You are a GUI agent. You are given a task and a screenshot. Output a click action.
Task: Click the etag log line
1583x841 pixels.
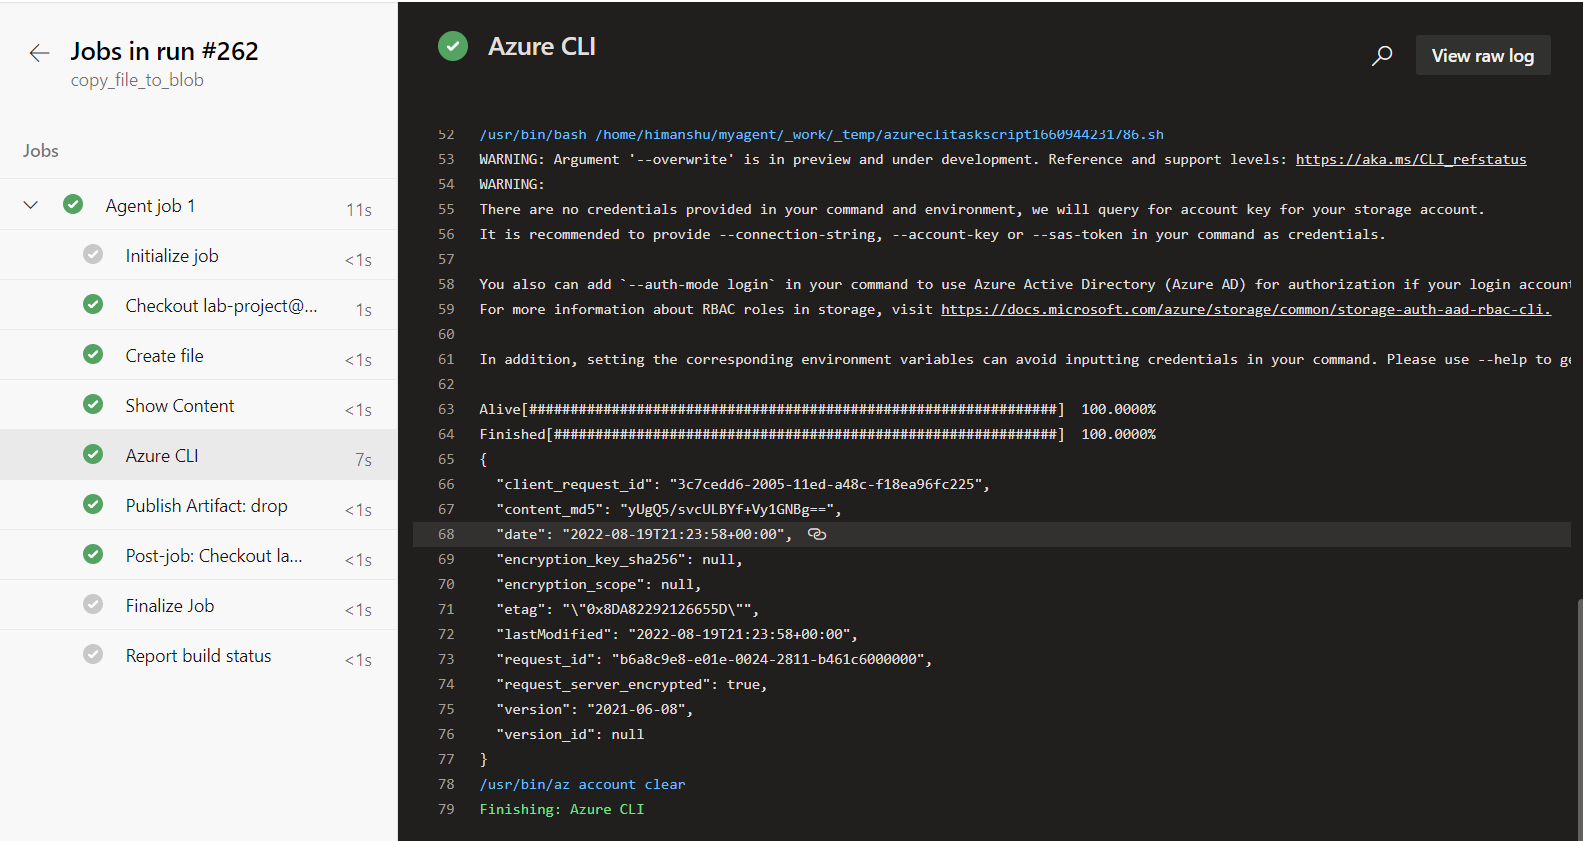tap(628, 609)
